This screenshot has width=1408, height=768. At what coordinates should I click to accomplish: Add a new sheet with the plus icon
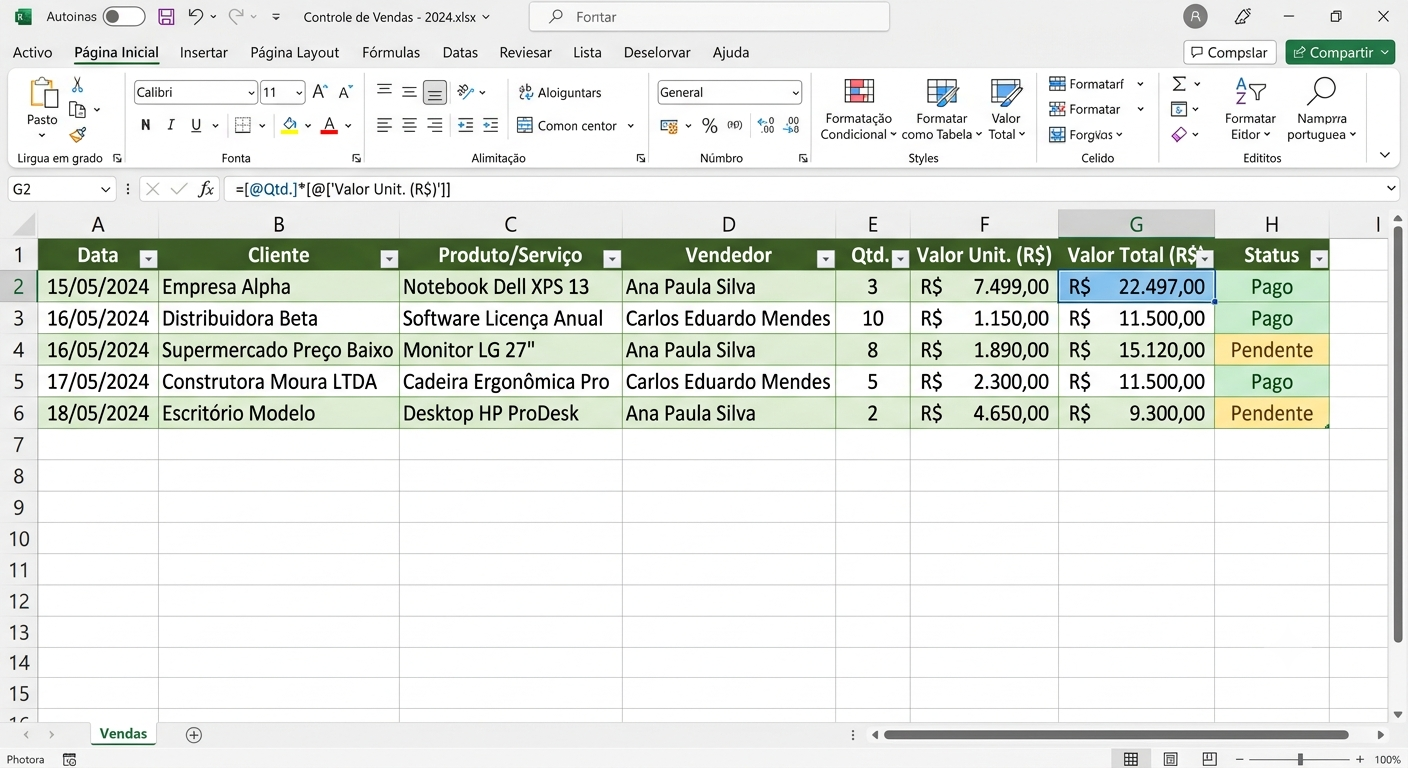[x=194, y=735]
